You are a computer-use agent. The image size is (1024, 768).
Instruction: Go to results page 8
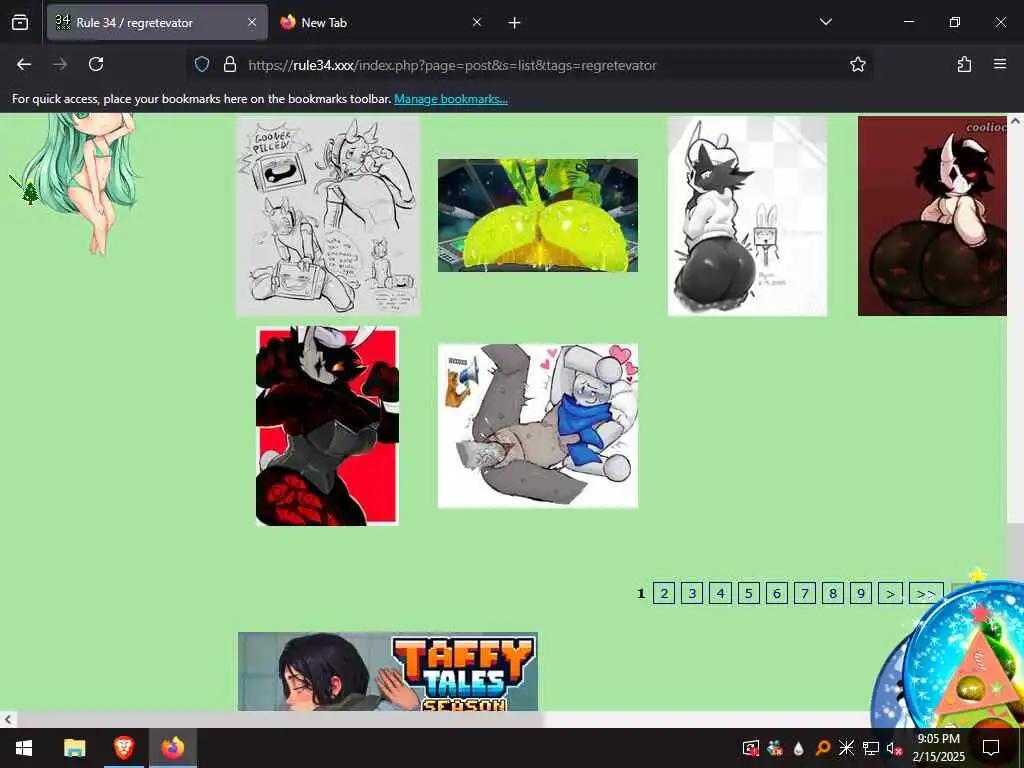click(833, 593)
